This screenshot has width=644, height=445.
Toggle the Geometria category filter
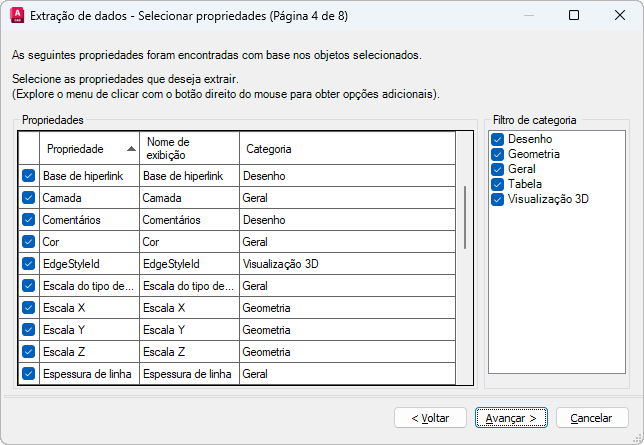[497, 154]
